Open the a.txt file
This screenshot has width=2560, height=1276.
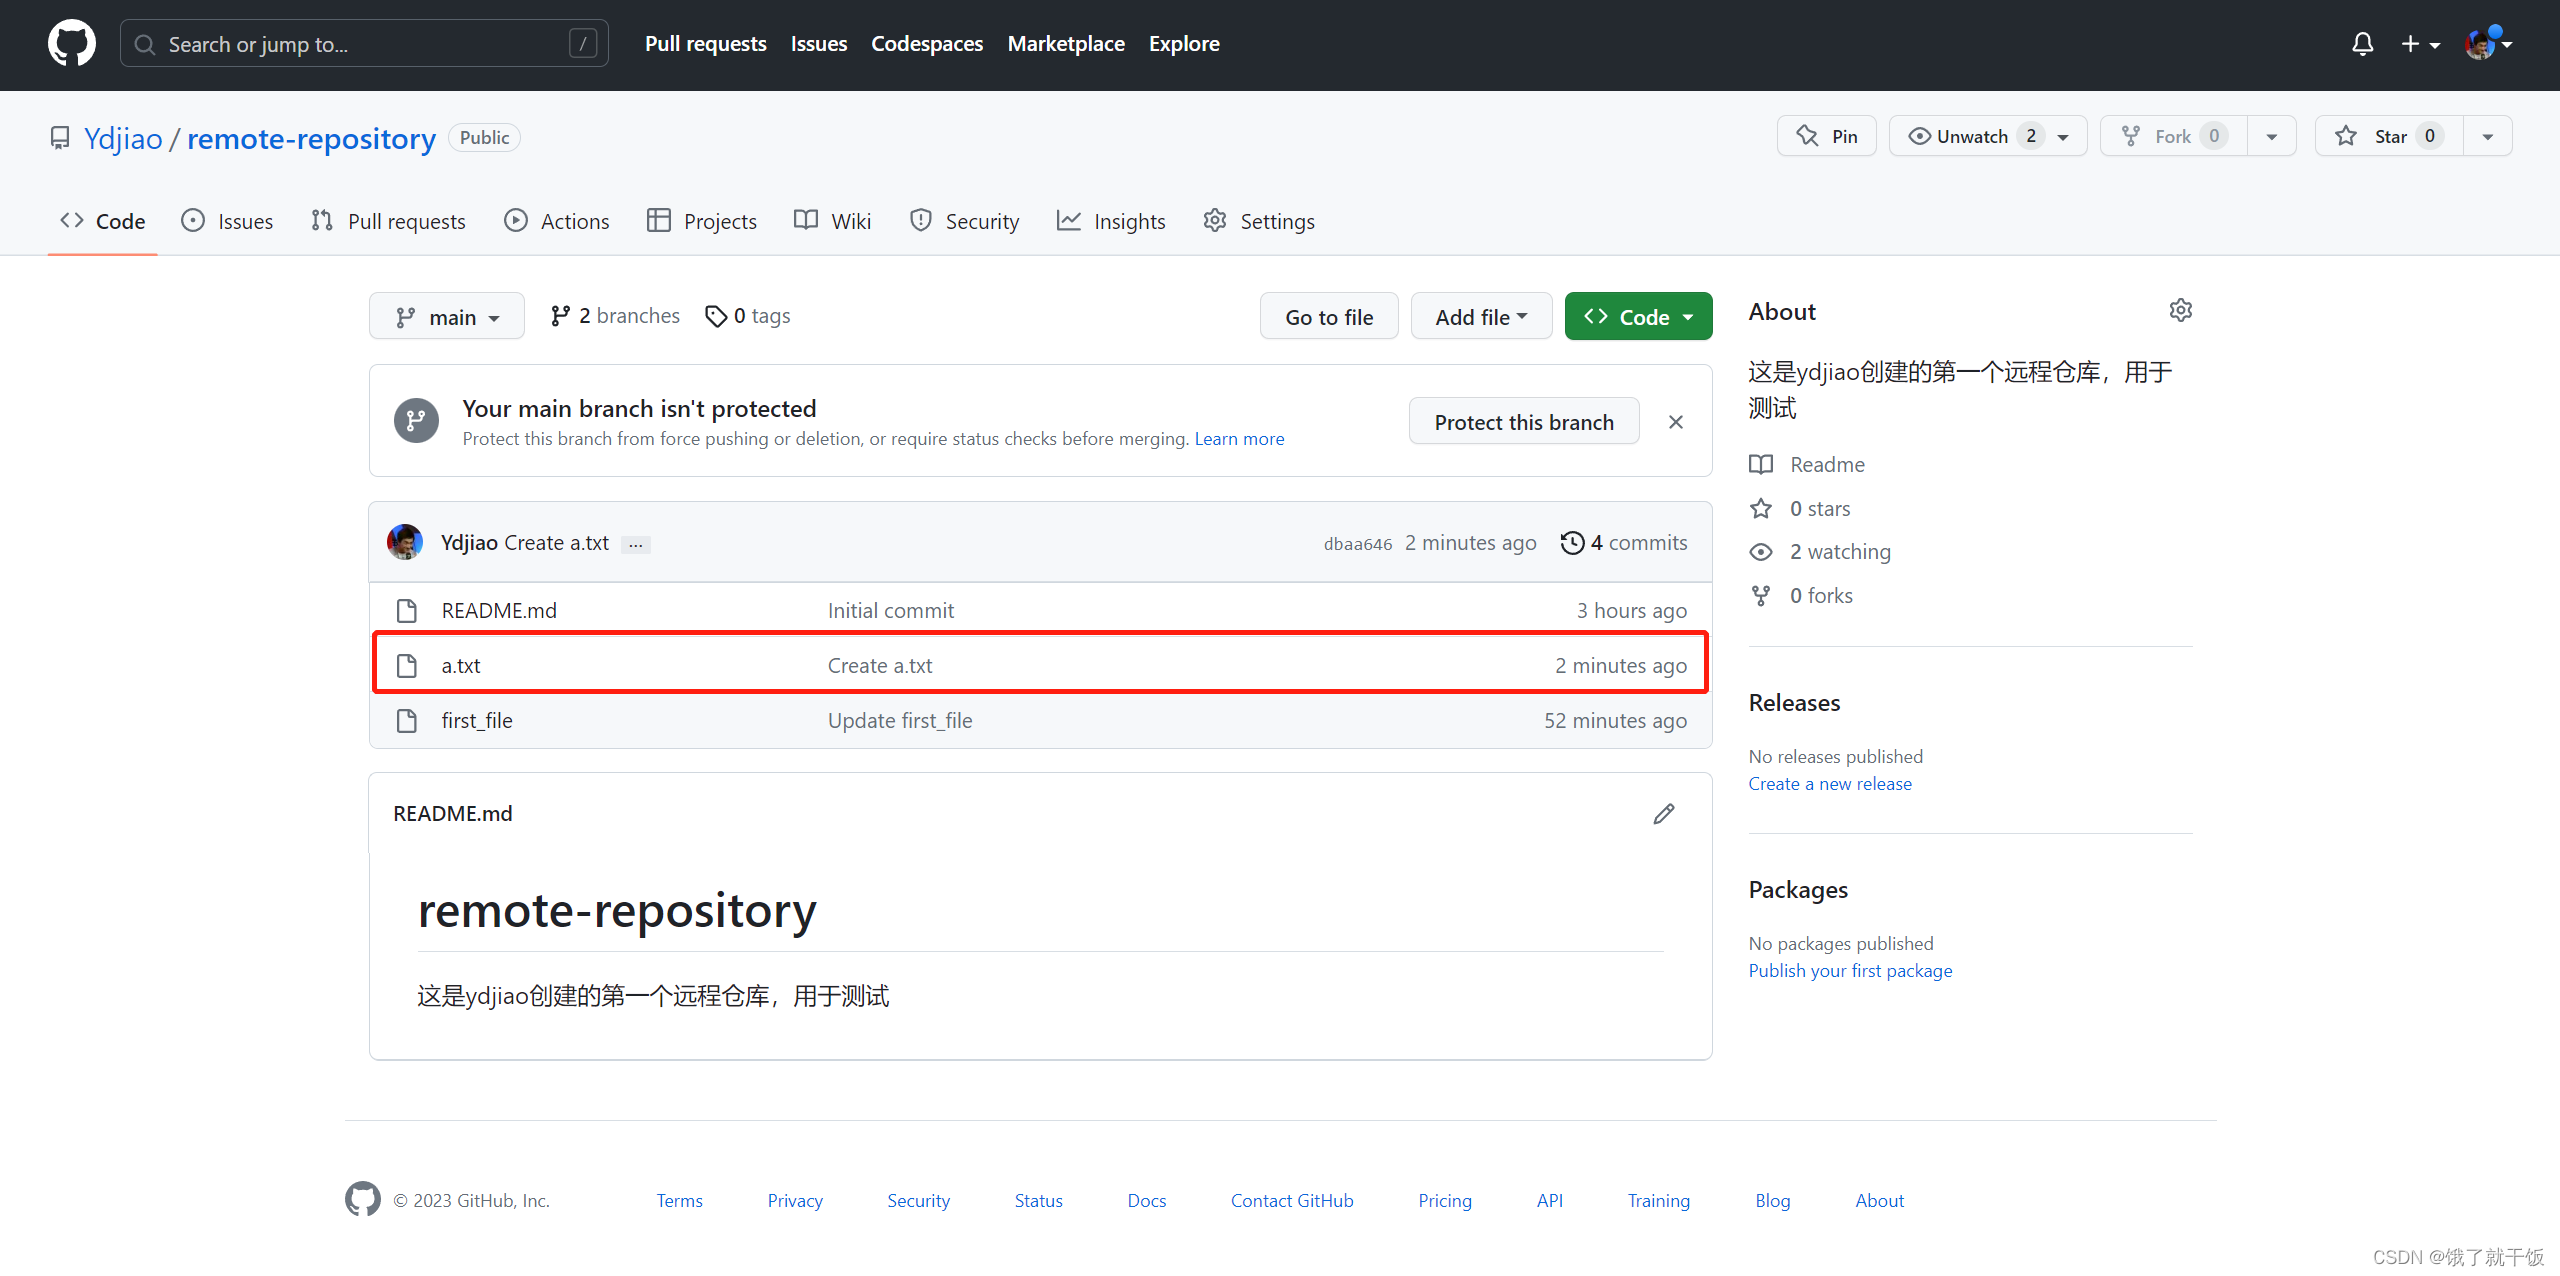pyautogui.click(x=461, y=666)
